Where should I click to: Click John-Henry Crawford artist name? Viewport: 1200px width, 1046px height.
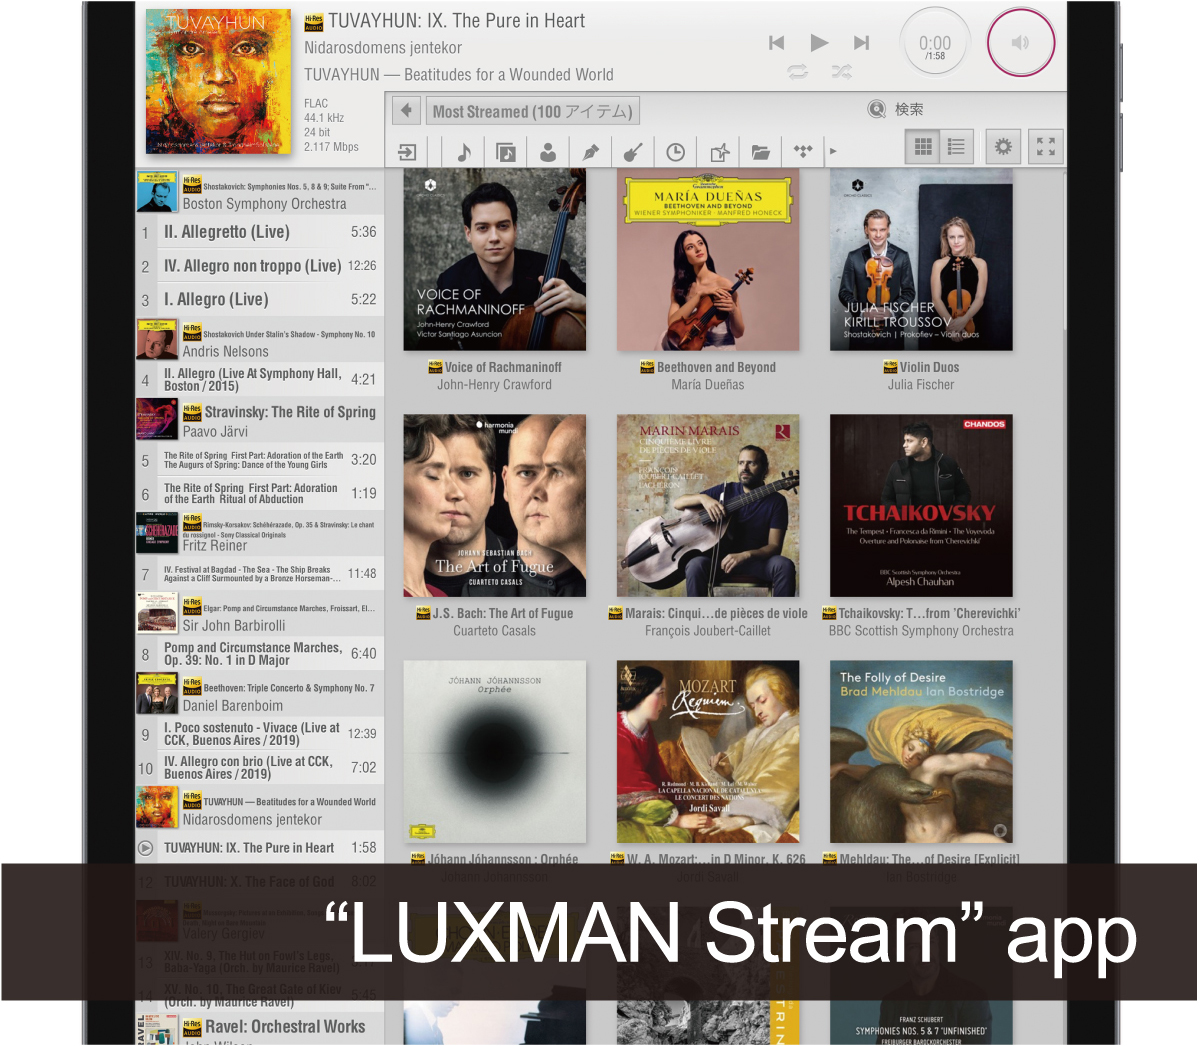[494, 385]
